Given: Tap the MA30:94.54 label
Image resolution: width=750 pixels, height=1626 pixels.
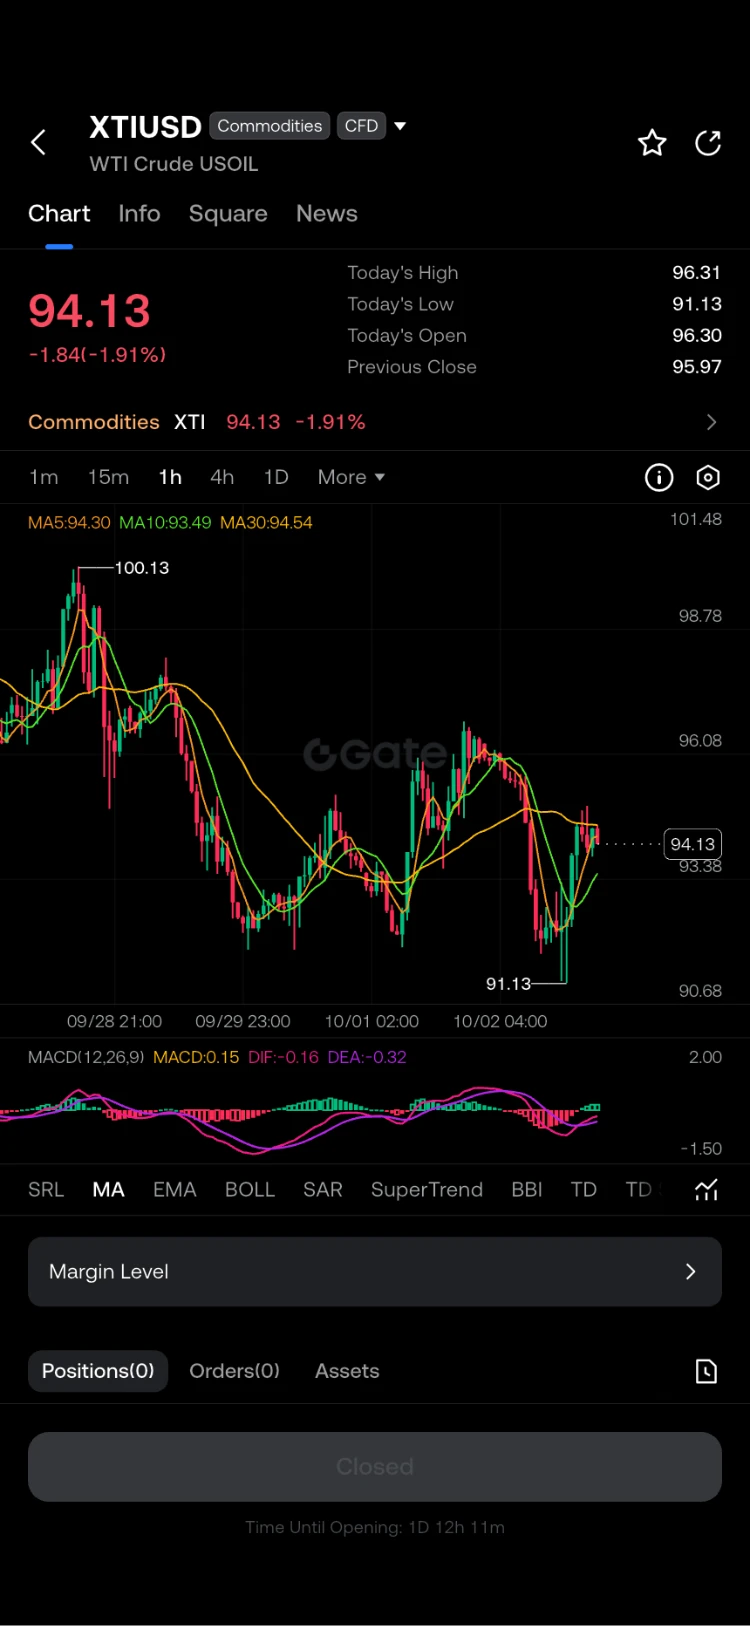Looking at the screenshot, I should click(266, 522).
